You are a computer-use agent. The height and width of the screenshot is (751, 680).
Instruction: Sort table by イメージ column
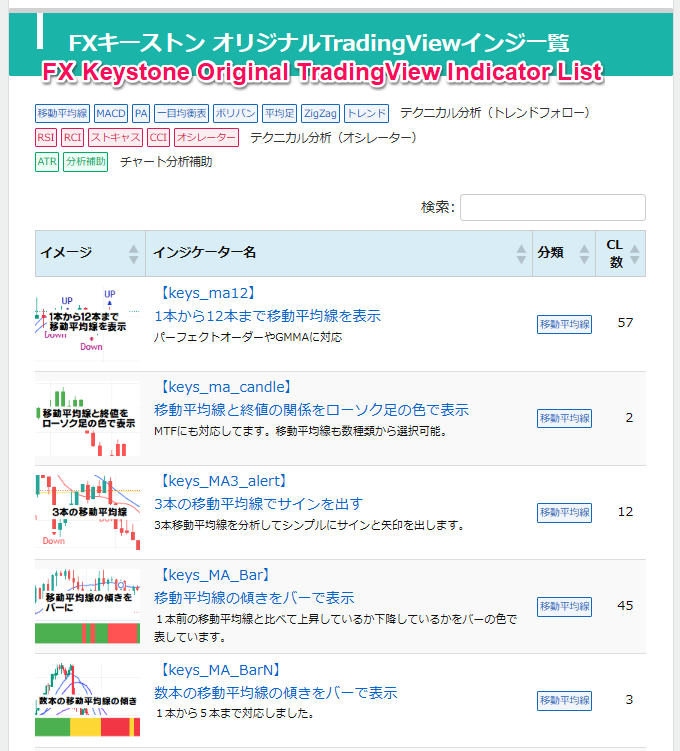[90, 253]
